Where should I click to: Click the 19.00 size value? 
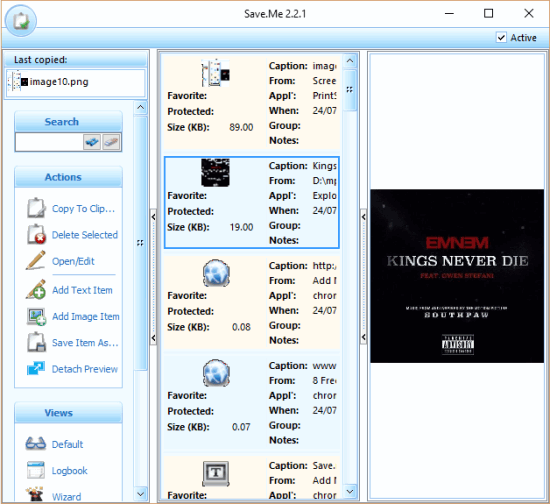241,227
